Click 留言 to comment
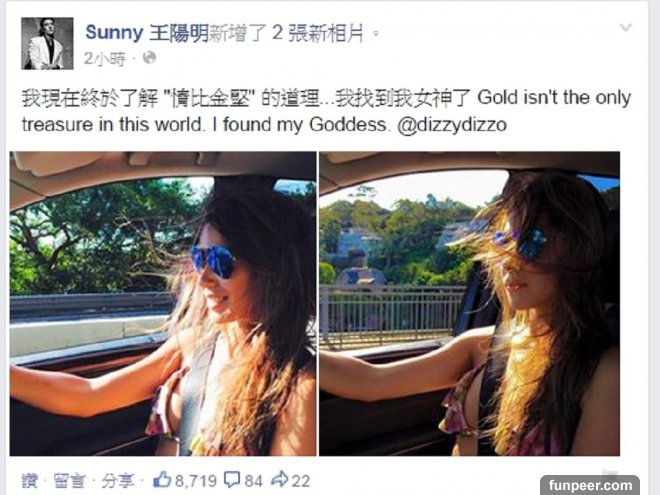 click(x=69, y=481)
